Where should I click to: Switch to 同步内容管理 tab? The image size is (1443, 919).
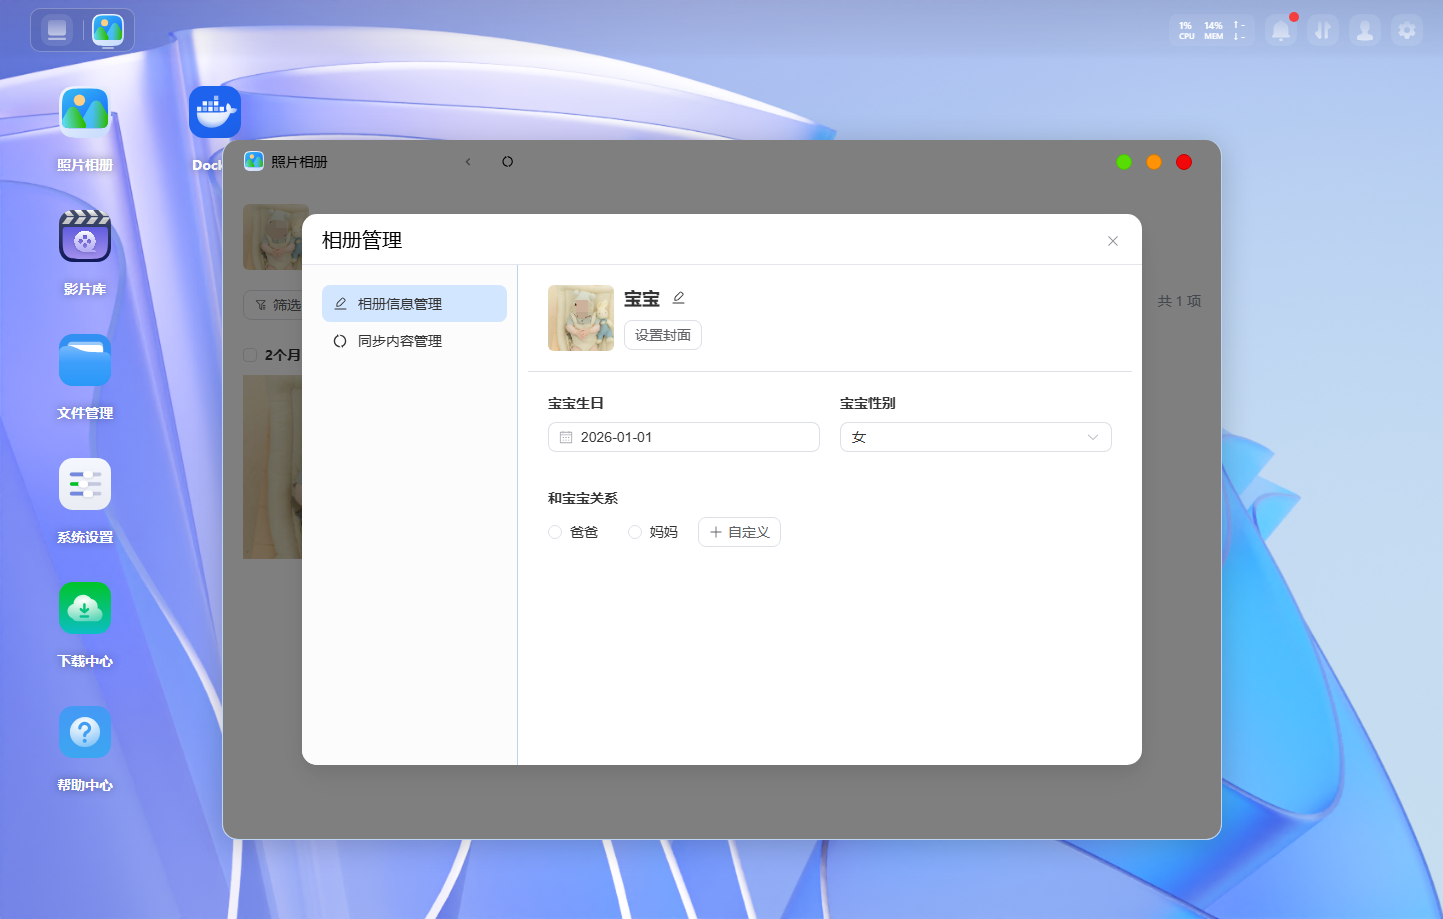pos(414,341)
